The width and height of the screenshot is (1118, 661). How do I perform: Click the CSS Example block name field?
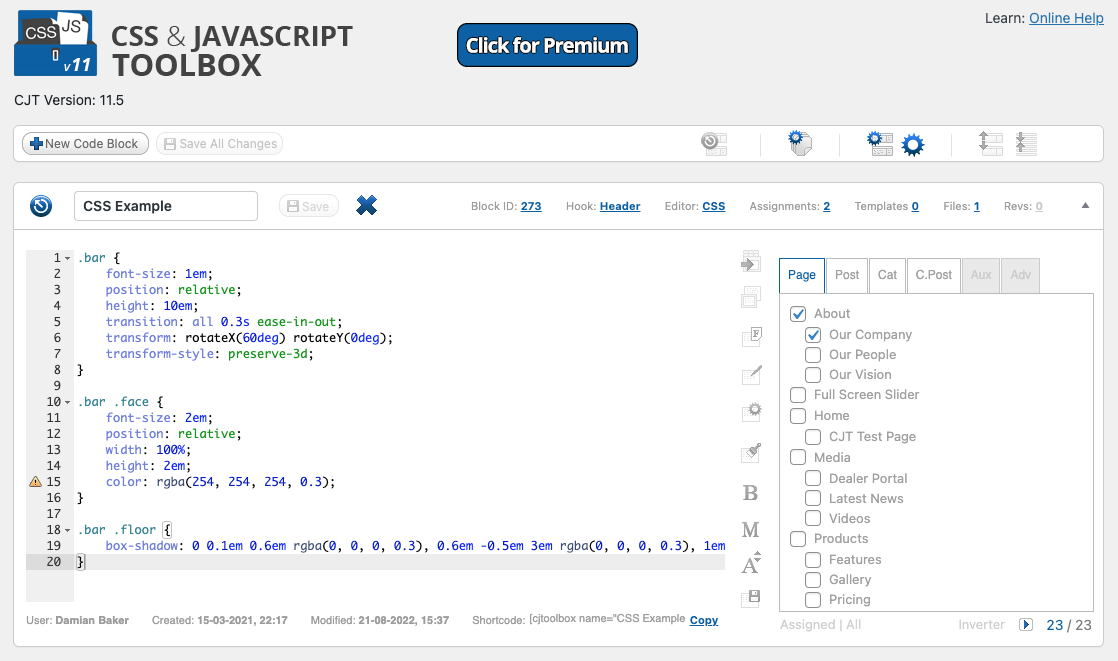[165, 206]
